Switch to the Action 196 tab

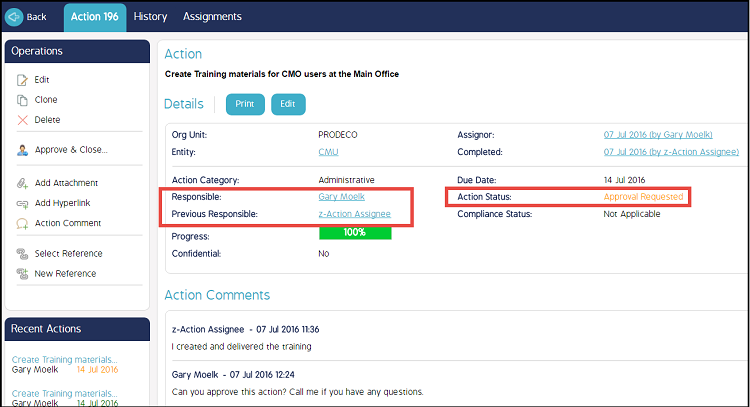tap(95, 17)
